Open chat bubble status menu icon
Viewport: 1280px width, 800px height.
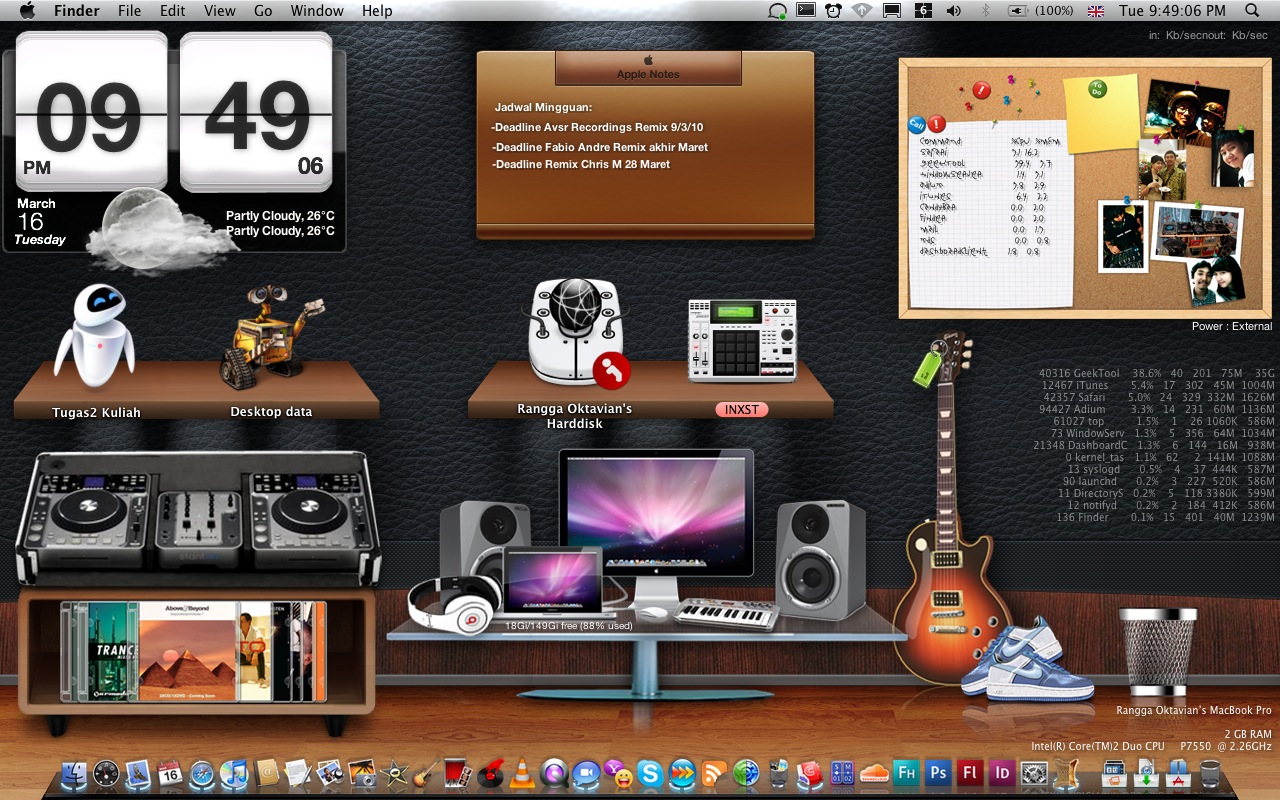[777, 11]
